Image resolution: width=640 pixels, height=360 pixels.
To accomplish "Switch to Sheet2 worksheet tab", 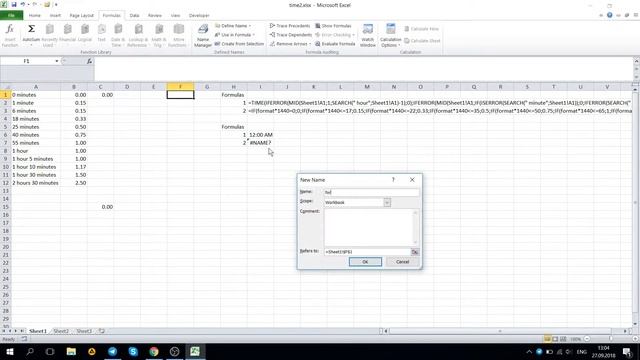I will tap(61, 331).
